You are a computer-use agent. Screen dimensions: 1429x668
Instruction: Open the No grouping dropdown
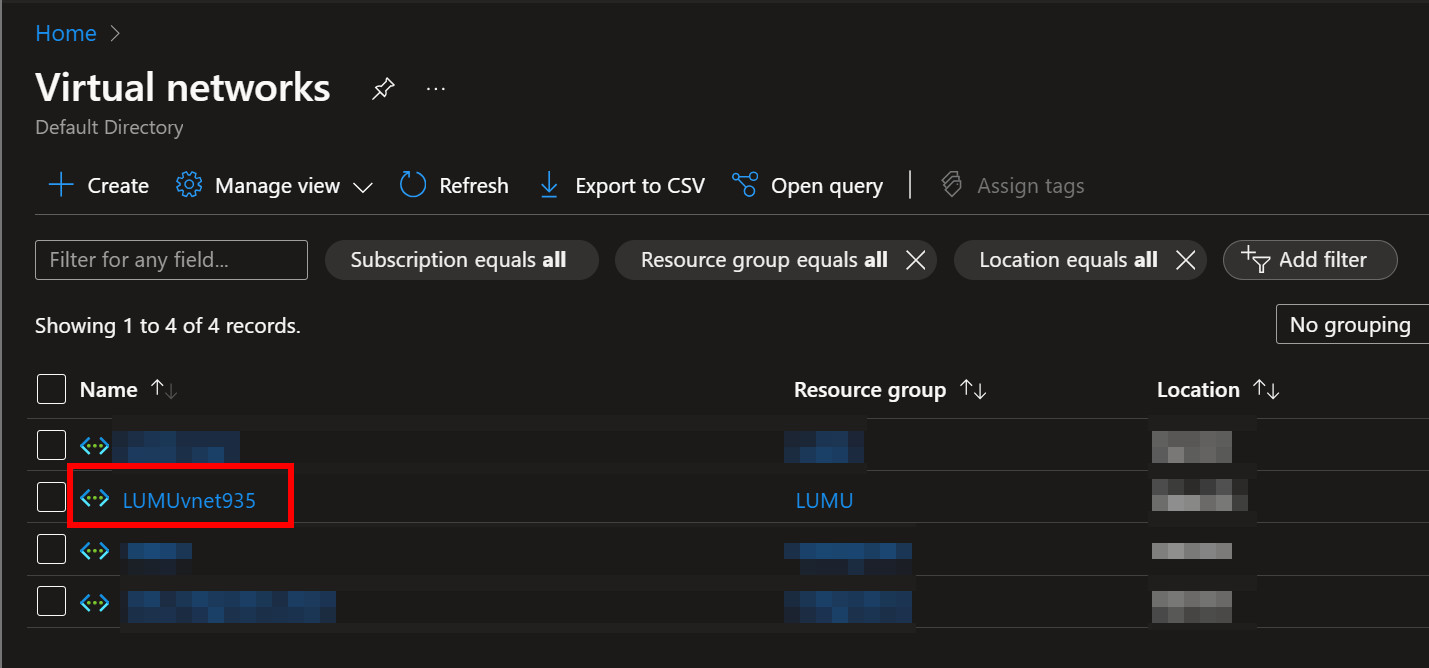pos(1351,325)
